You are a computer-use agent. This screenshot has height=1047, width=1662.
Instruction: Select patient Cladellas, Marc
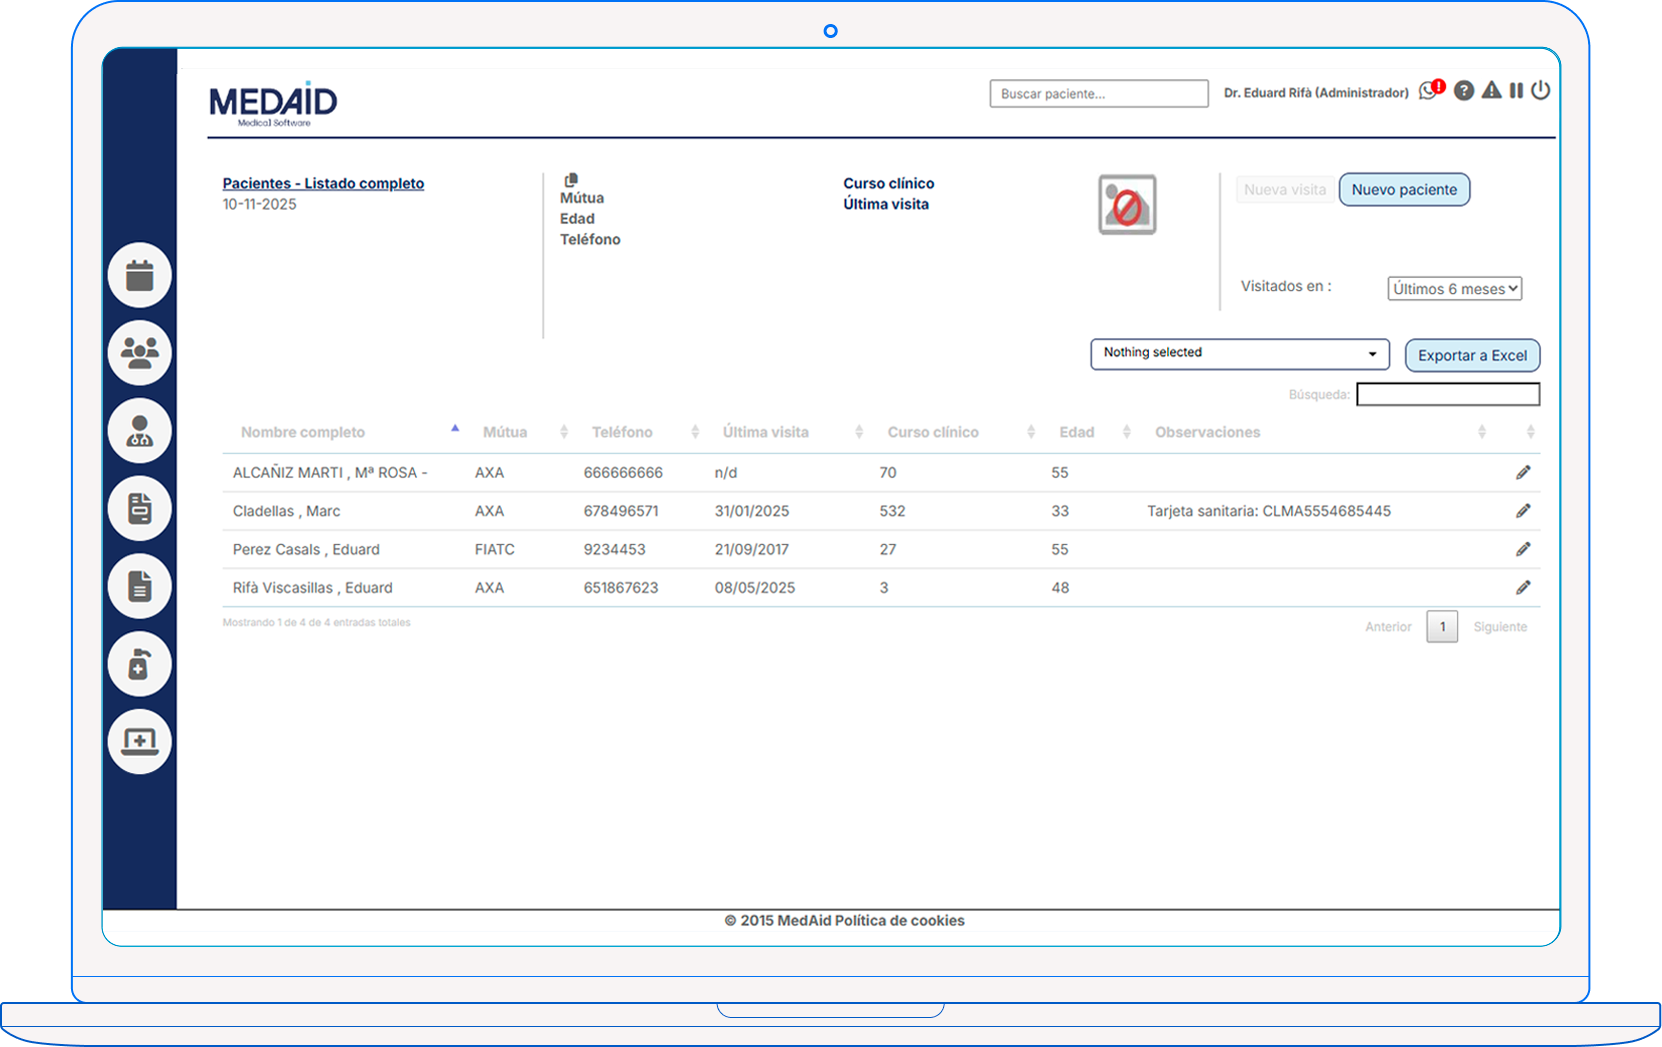(286, 511)
